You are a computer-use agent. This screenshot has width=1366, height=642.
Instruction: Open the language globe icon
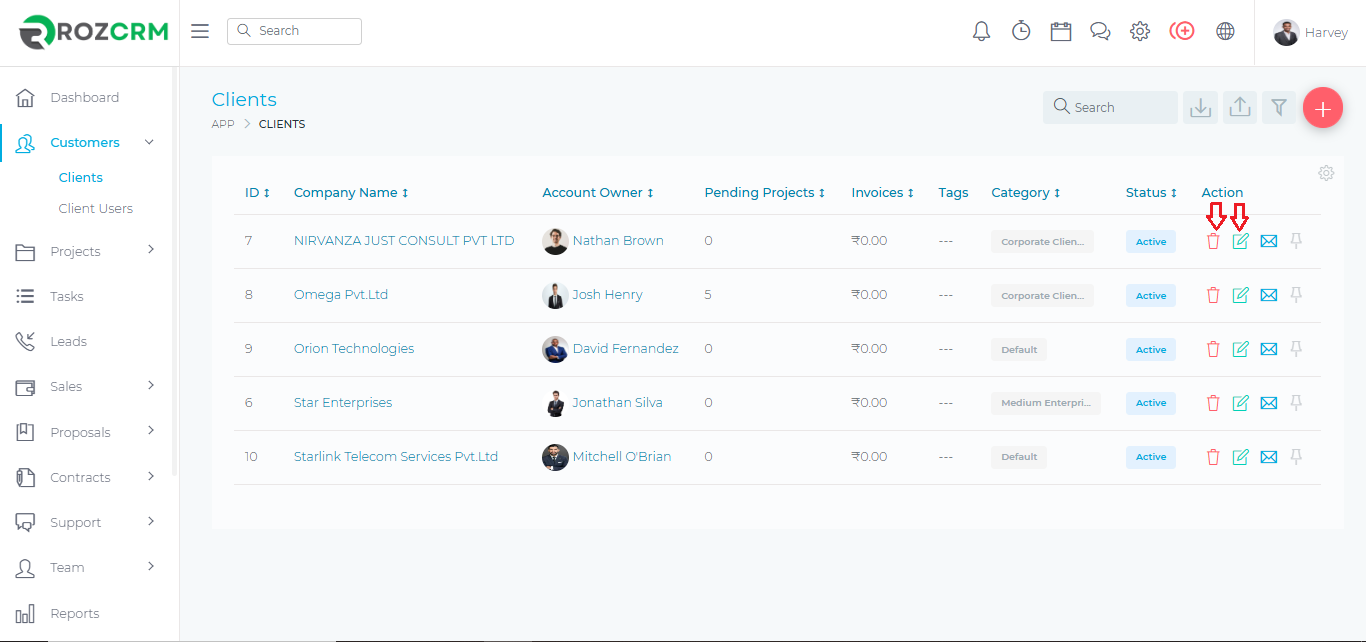1225,31
